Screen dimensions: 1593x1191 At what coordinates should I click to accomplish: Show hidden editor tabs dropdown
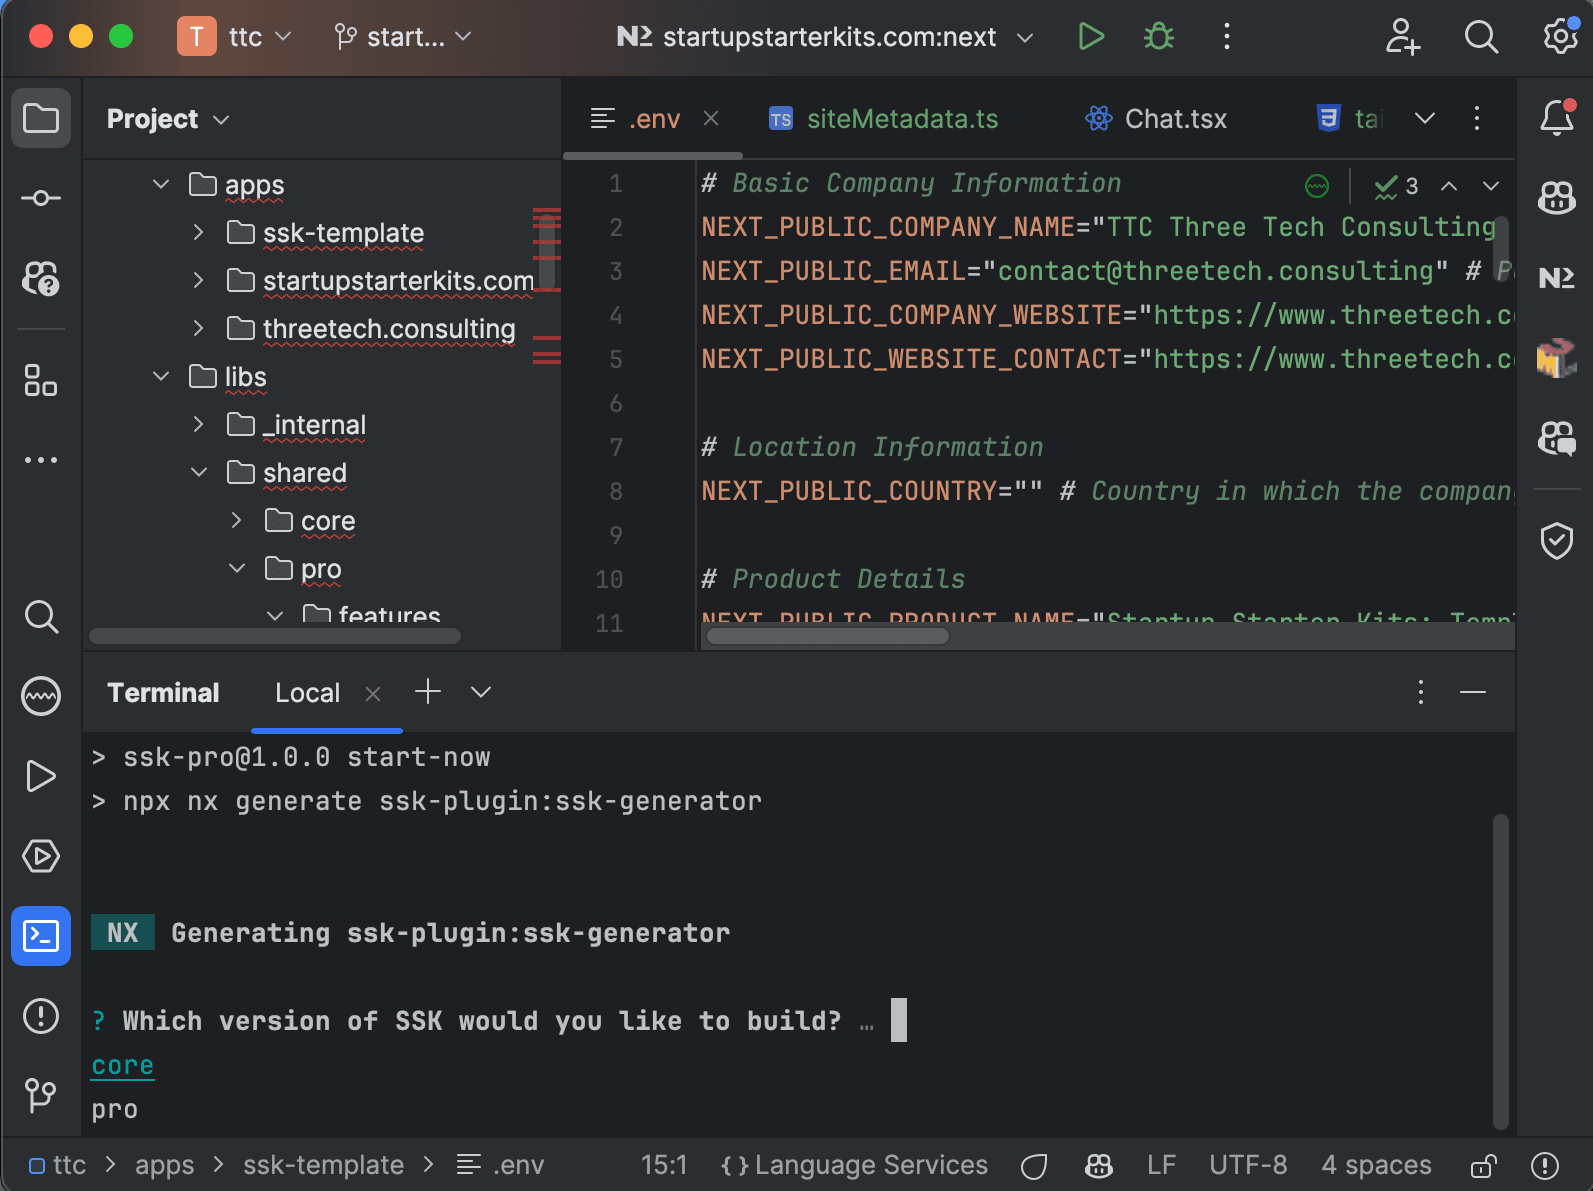pos(1425,118)
